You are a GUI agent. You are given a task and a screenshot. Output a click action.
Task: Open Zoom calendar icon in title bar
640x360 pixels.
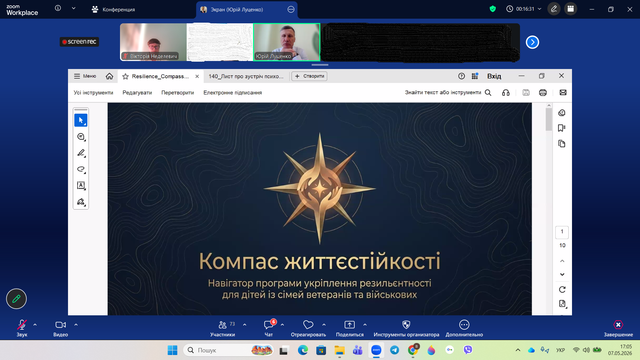571,9
